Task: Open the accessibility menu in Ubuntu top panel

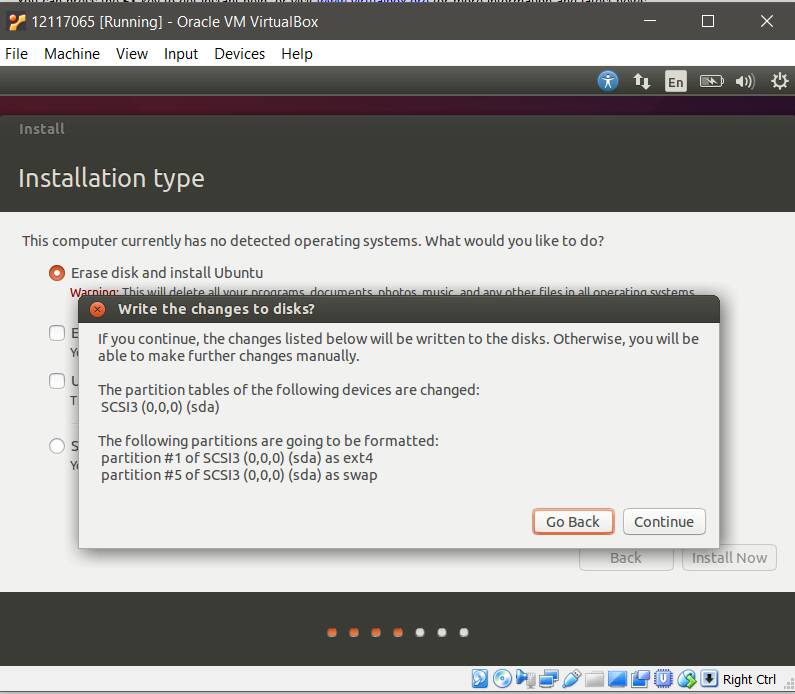Action: click(x=607, y=81)
